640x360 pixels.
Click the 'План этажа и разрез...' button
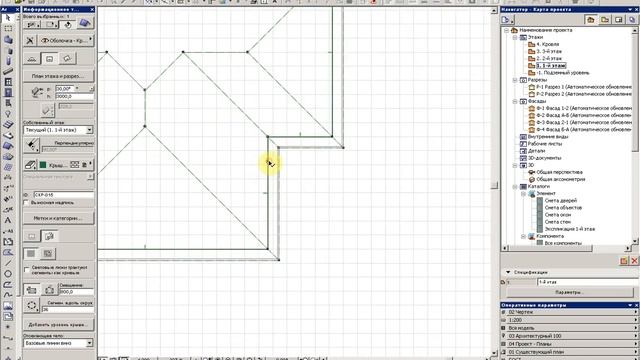(x=58, y=76)
